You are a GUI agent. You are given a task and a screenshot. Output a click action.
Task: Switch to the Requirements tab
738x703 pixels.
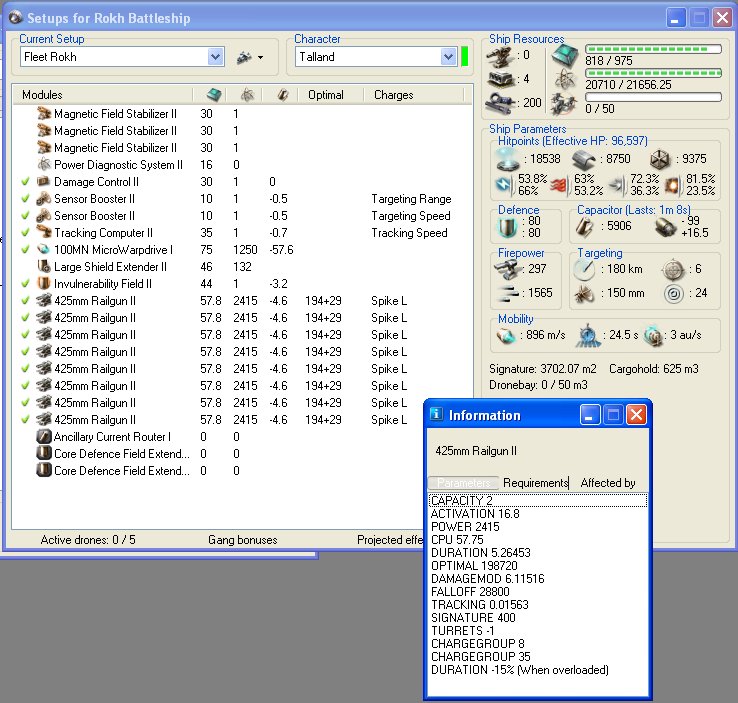click(536, 483)
